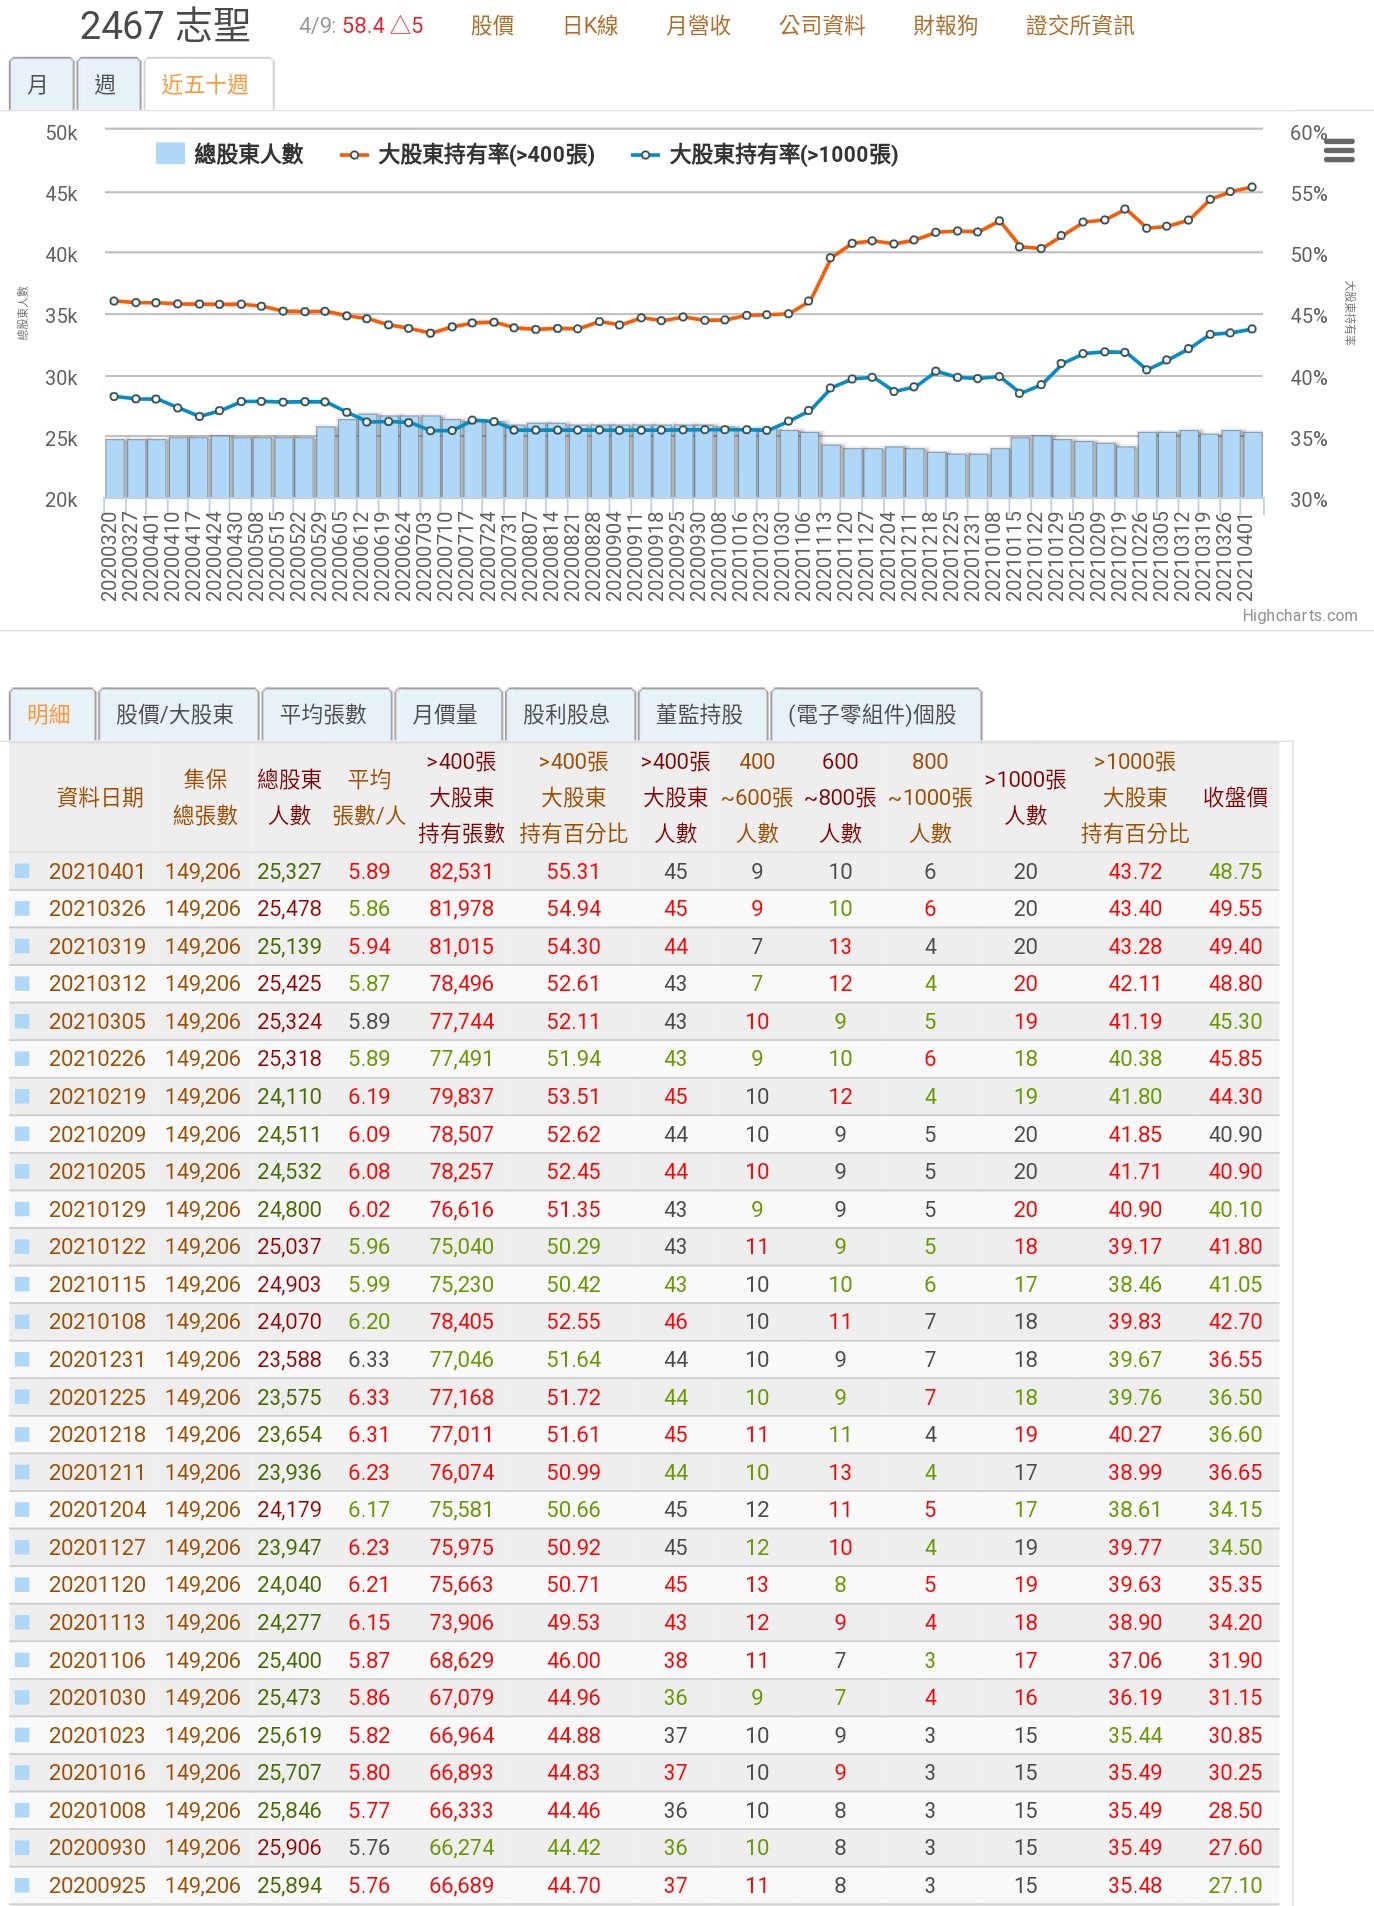Visit the Highcharts.com credit link
This screenshot has height=1906, width=1374.
tap(1299, 616)
